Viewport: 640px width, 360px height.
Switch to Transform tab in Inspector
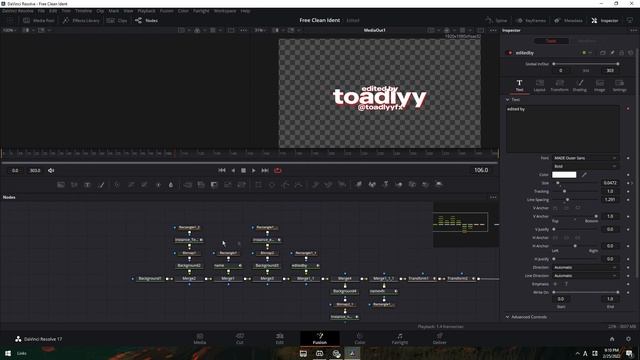point(560,86)
